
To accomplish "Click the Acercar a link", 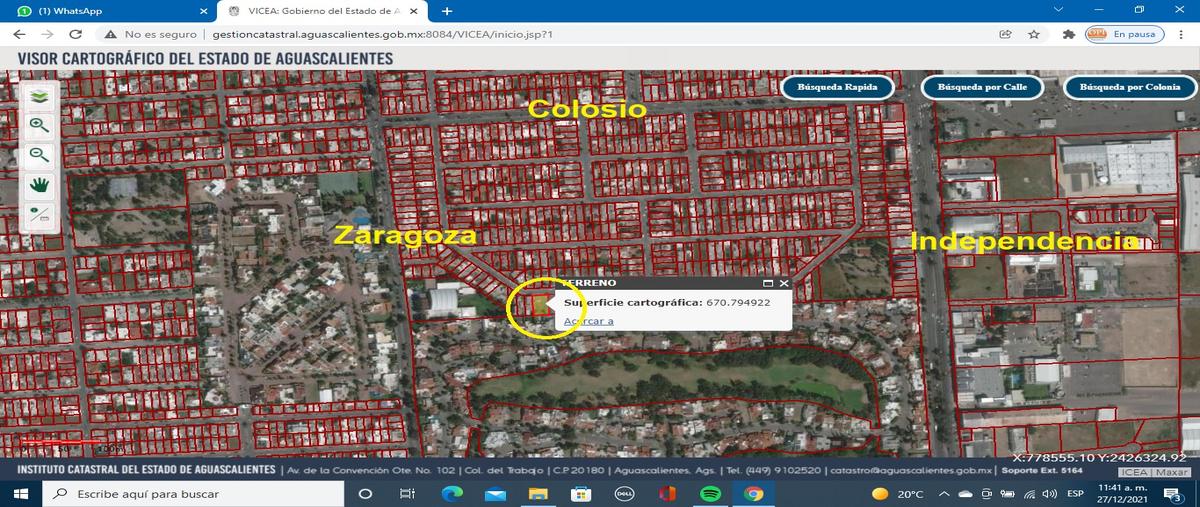I will pos(589,321).
